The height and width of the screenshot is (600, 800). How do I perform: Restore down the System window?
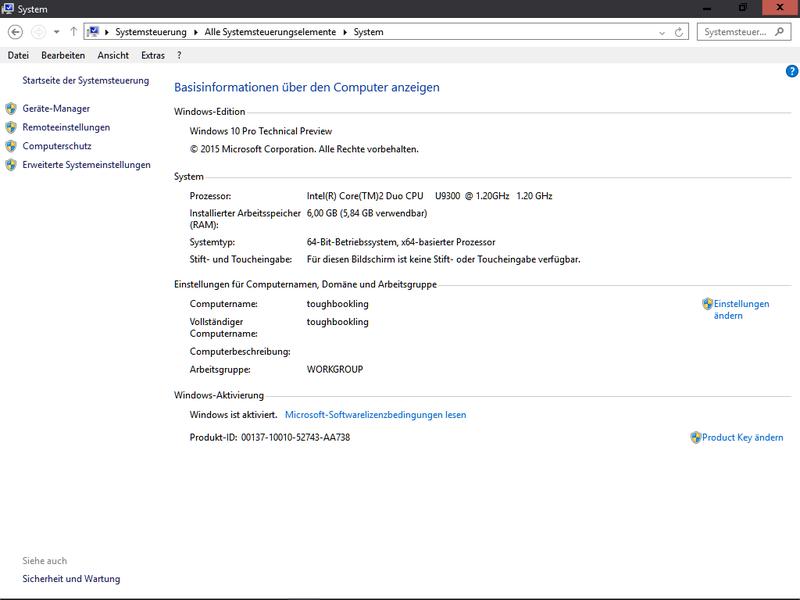pos(743,8)
